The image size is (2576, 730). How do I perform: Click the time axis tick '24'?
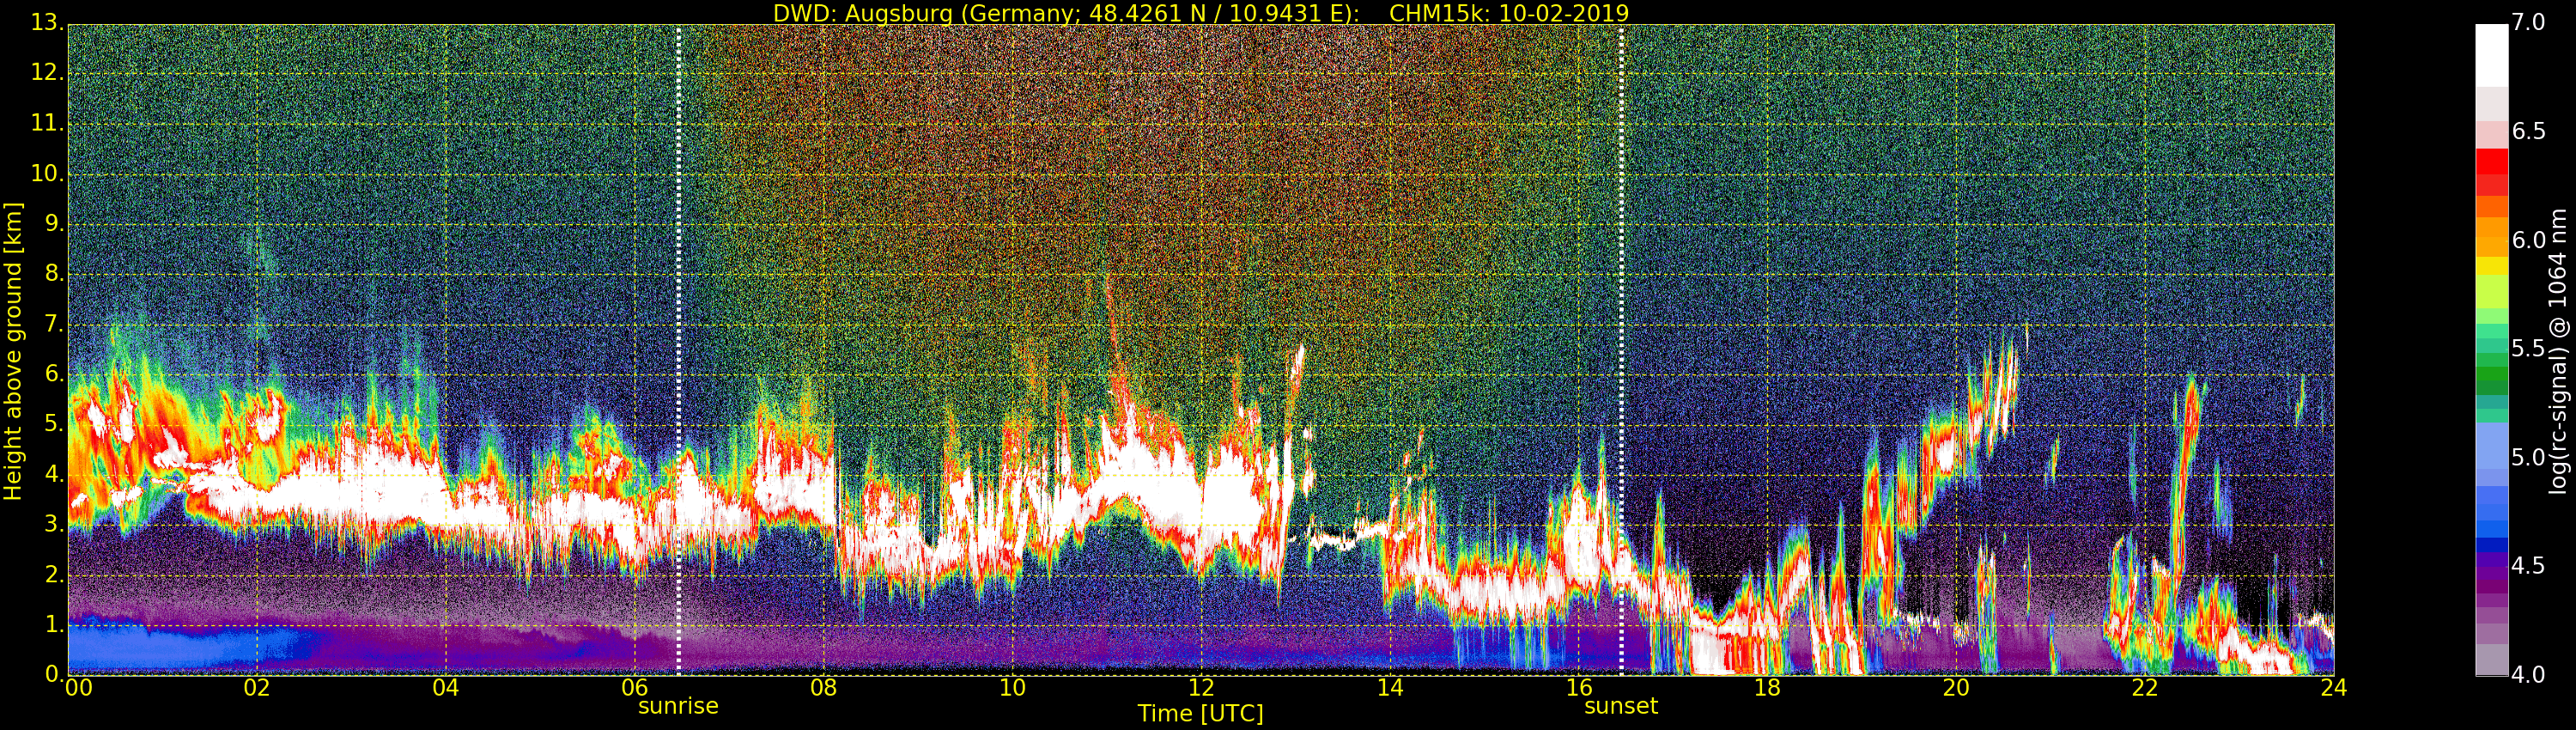(2334, 688)
